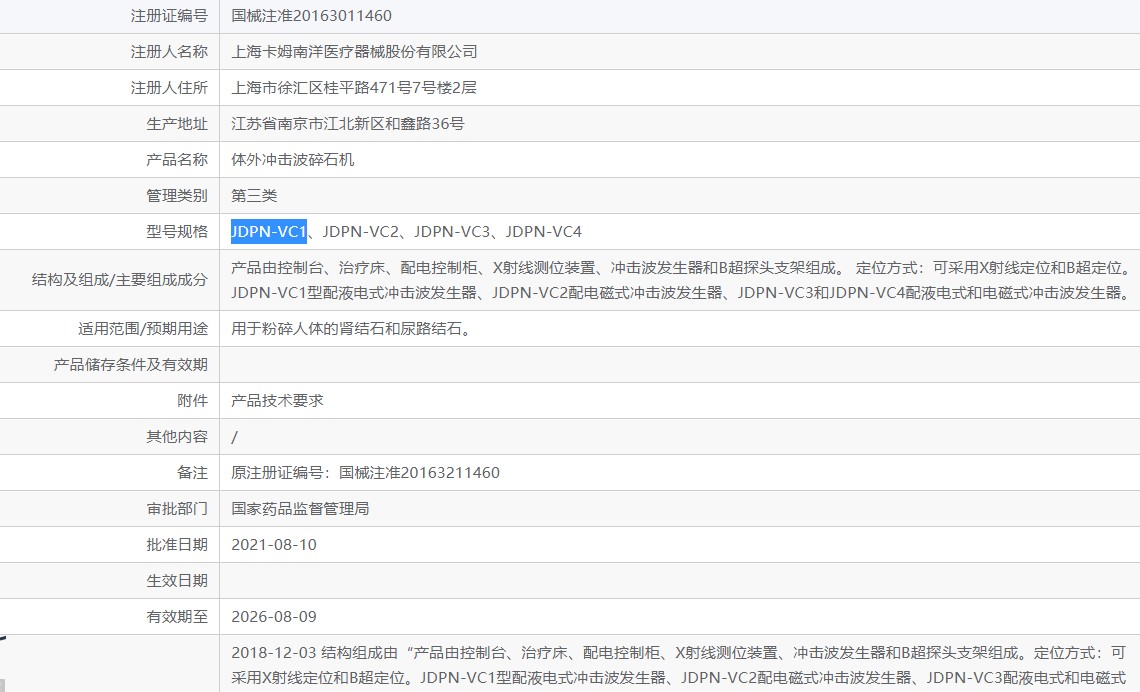Screen dimensions: 1140x692
Task: Click the 备注 label
Action: [x=192, y=472]
